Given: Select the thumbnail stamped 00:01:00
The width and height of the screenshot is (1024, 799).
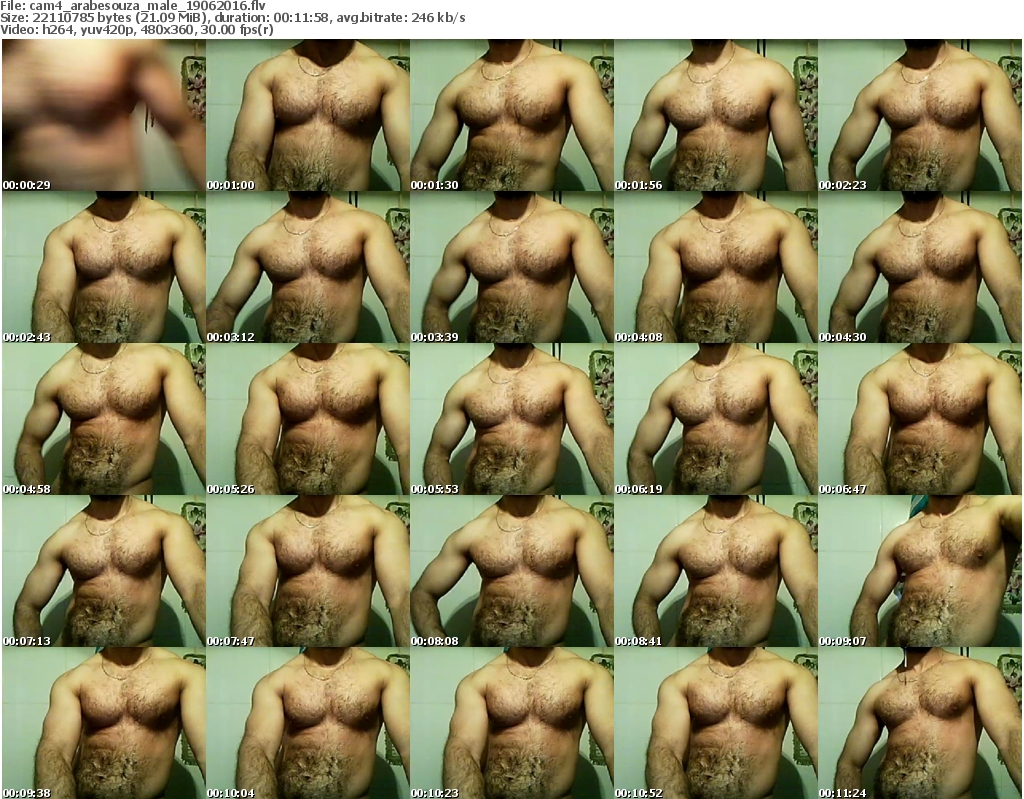Looking at the screenshot, I should [x=308, y=115].
